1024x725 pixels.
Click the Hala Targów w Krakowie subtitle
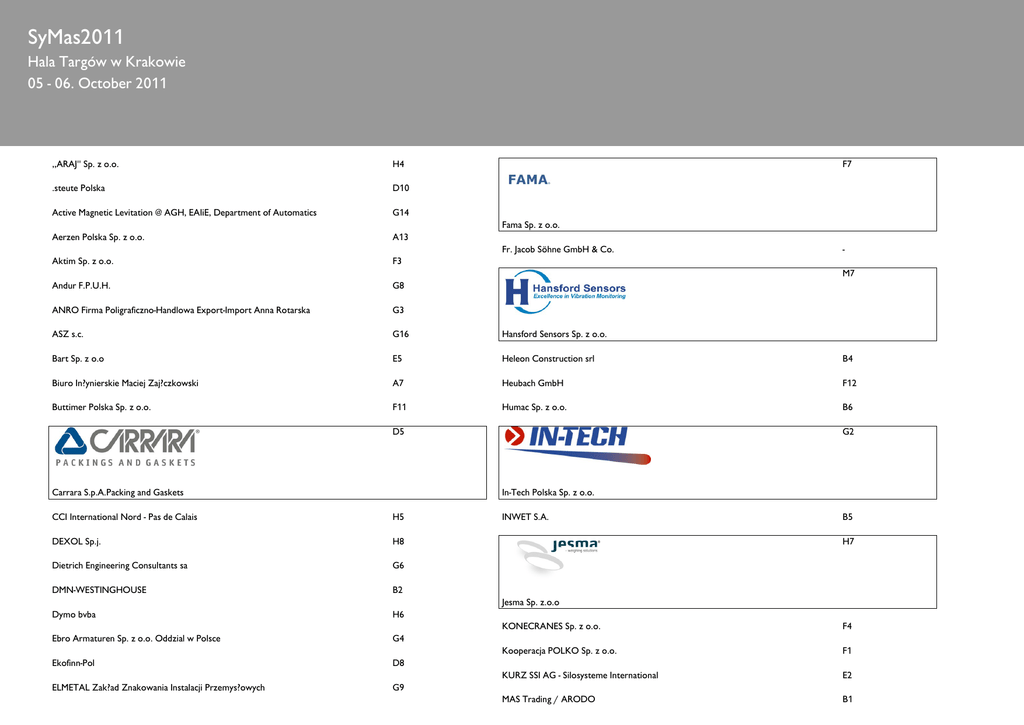point(106,62)
